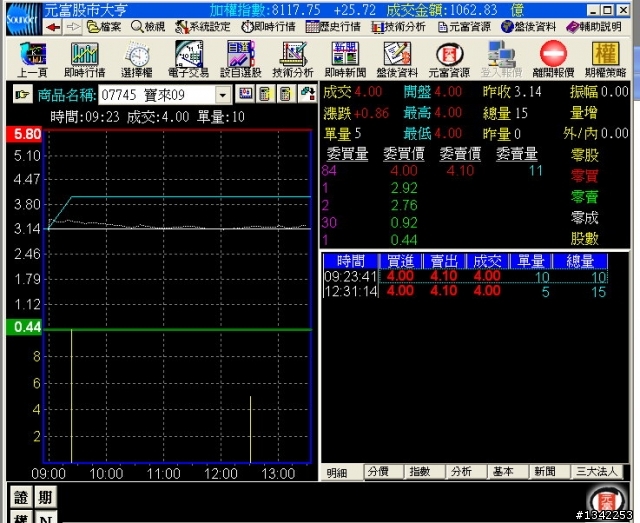Open the 盤後資料 menu
640x523 pixels.
(x=529, y=27)
